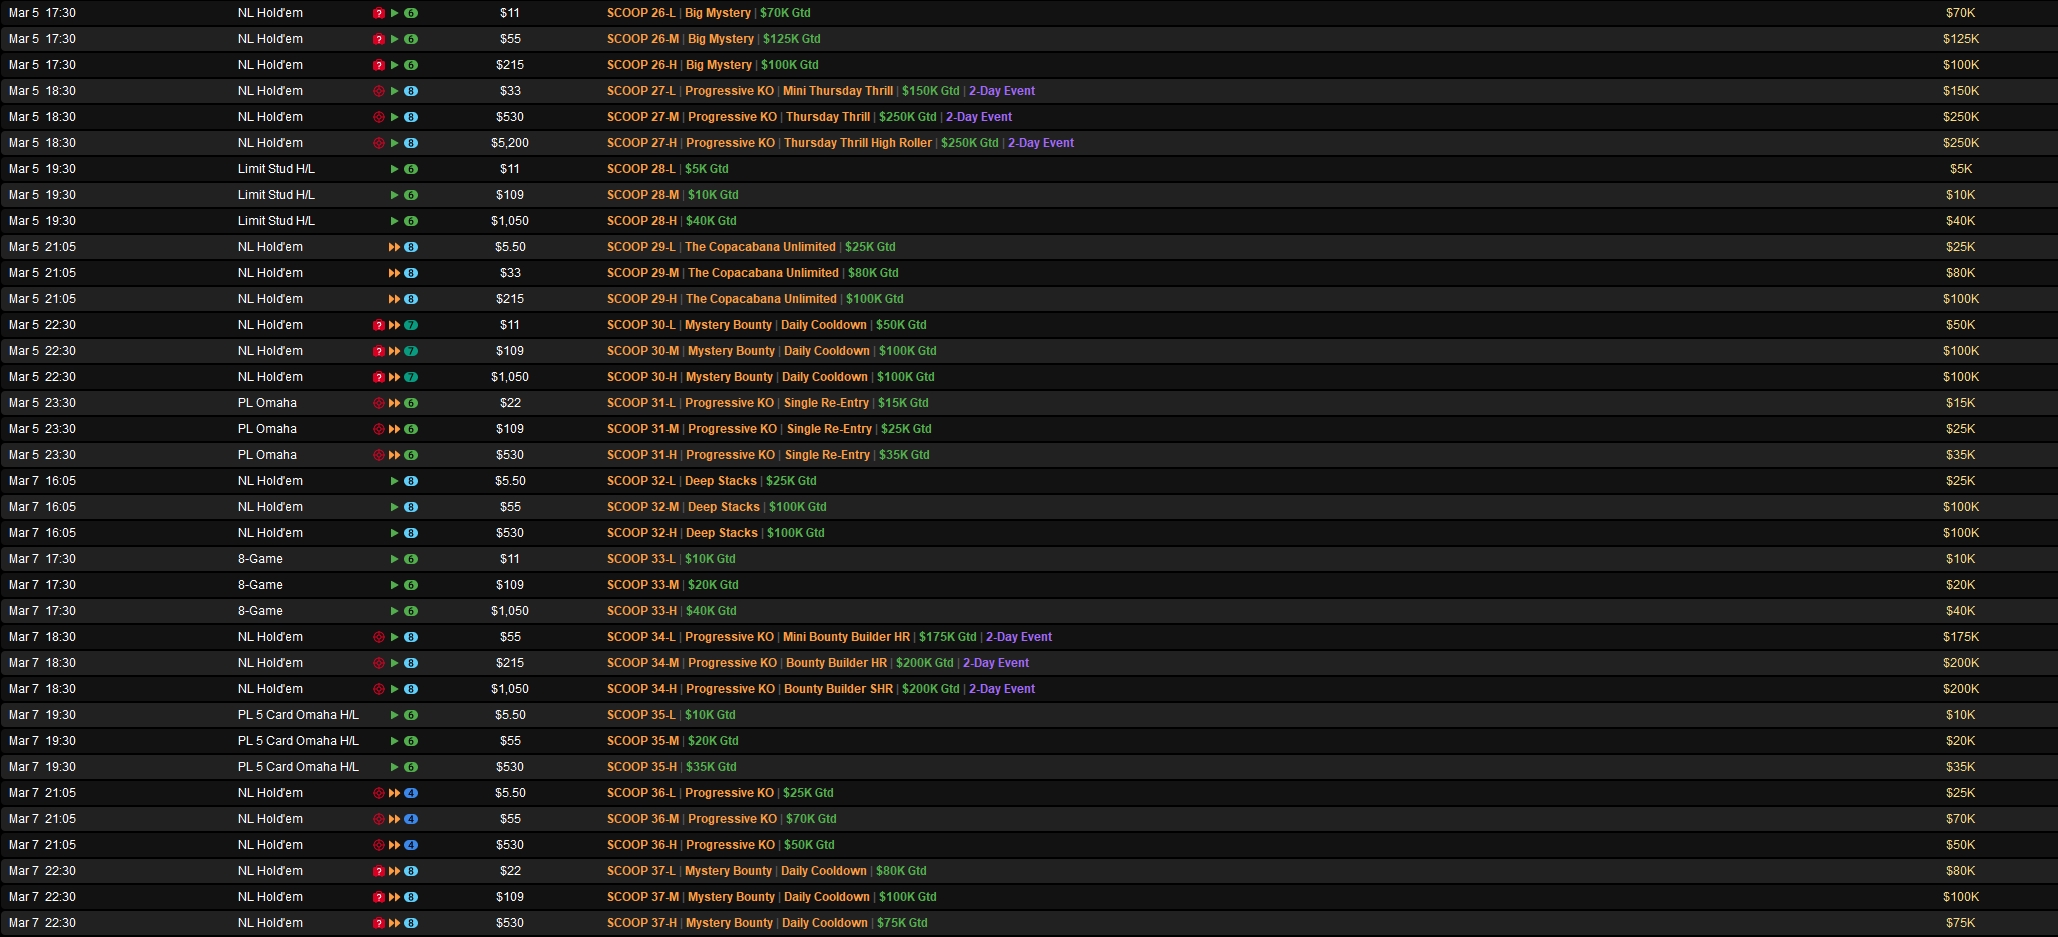Click 4-max table badge on SCOOP 36-M row
Image resolution: width=2058 pixels, height=937 pixels.
pyautogui.click(x=411, y=819)
